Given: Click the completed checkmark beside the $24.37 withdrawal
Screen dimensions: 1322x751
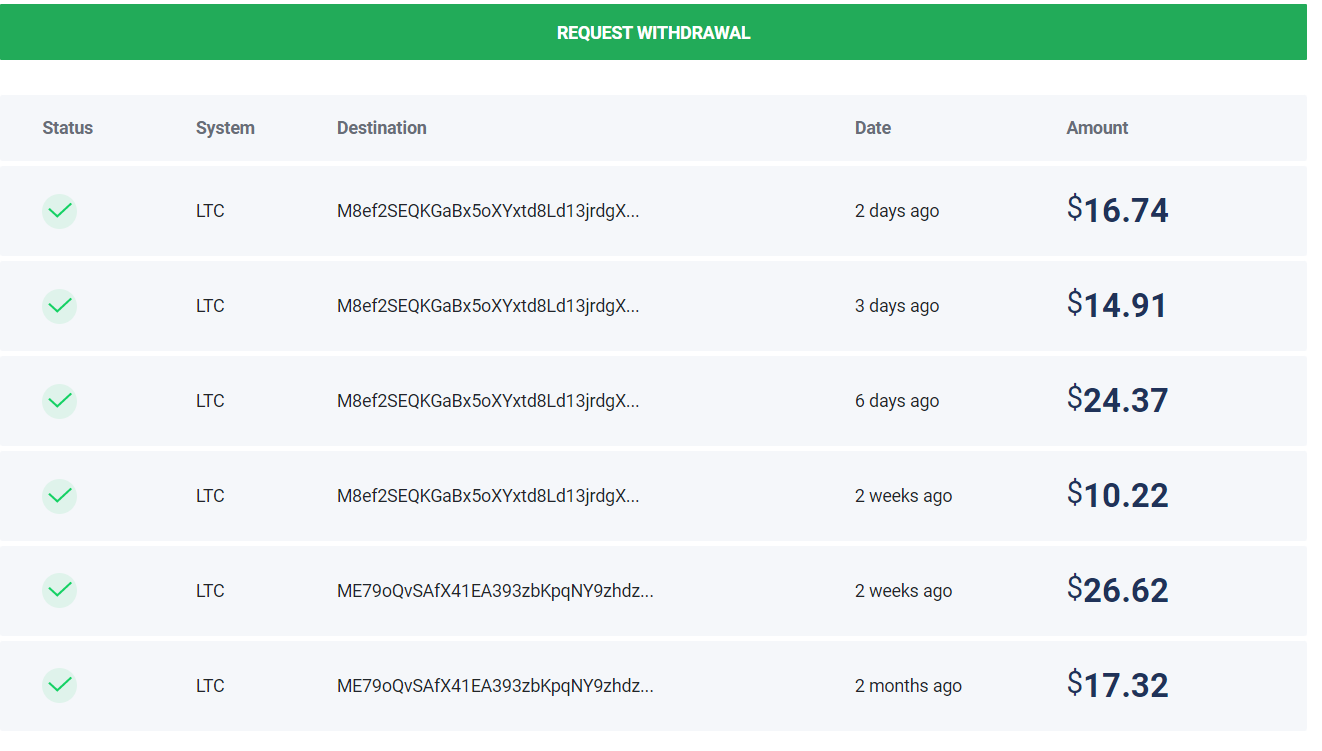Looking at the screenshot, I should pyautogui.click(x=60, y=401).
